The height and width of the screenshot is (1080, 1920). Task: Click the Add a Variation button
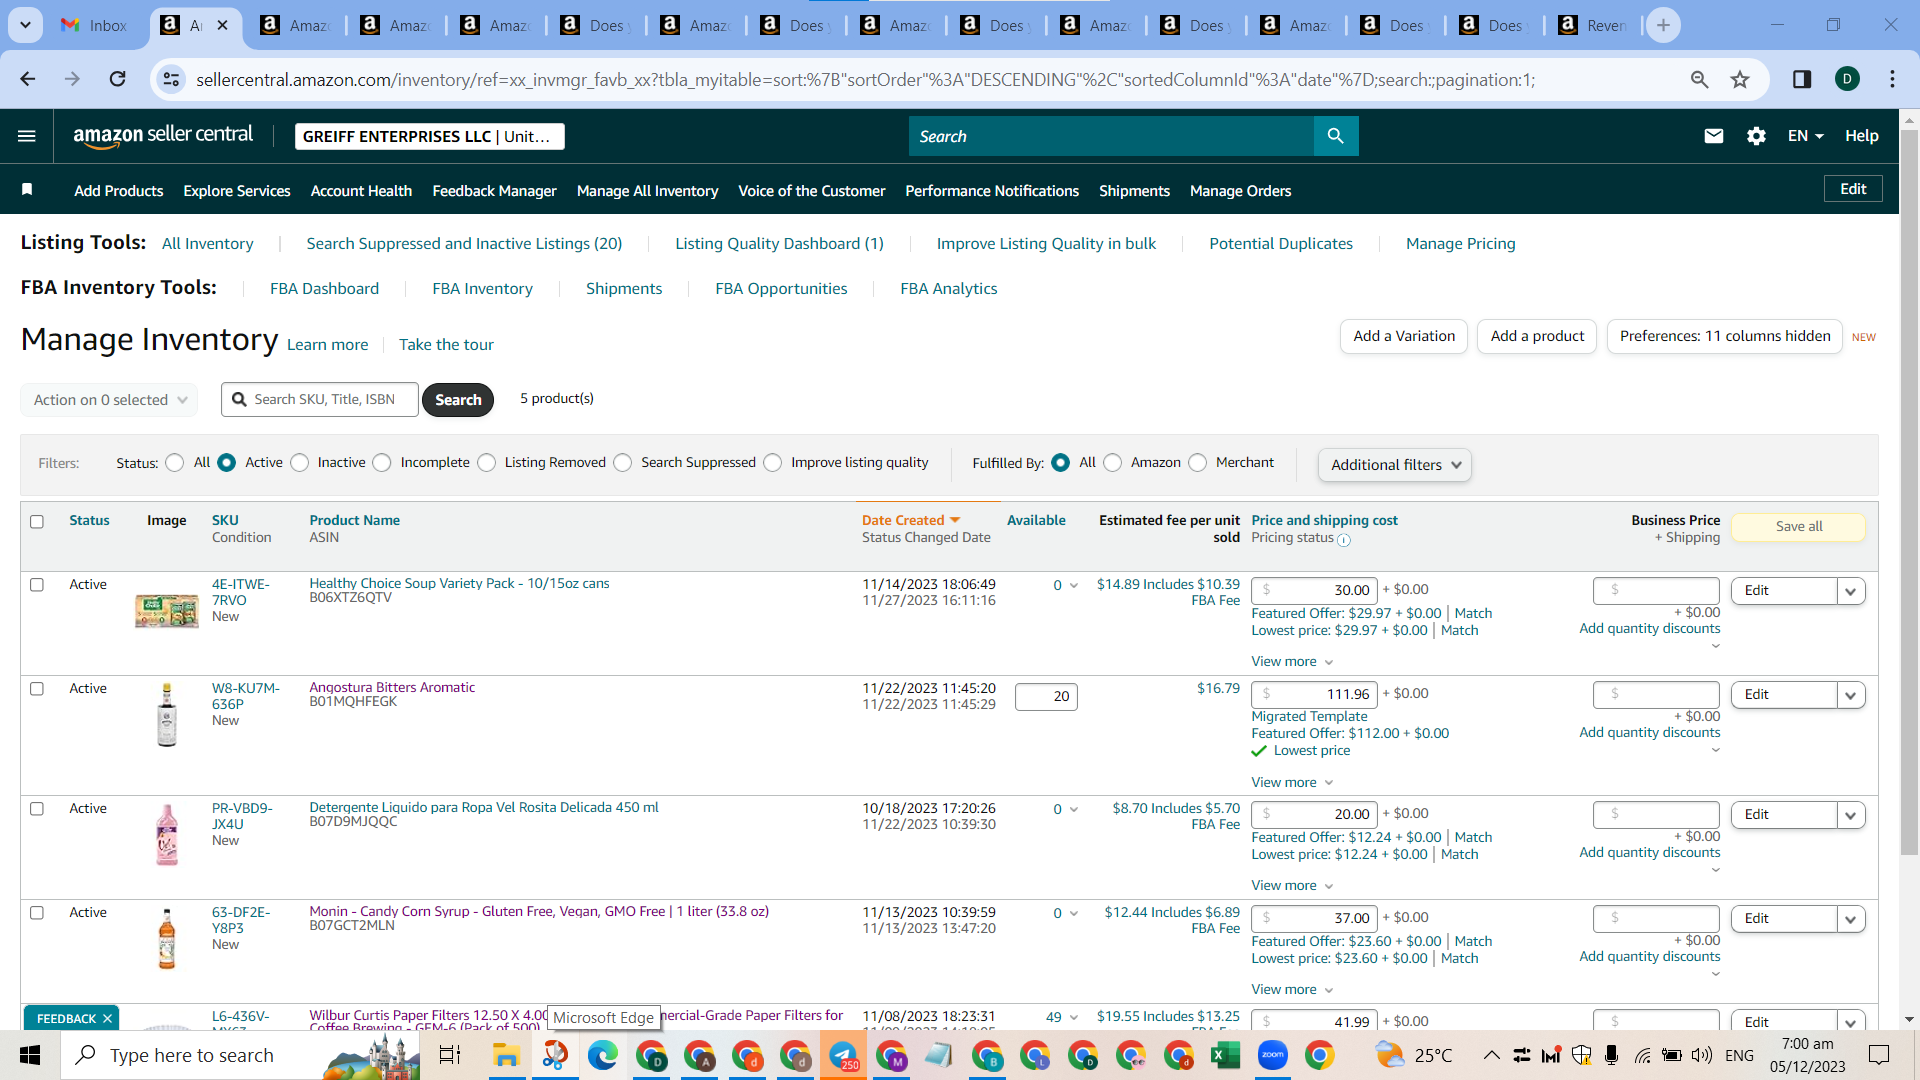pos(1404,336)
